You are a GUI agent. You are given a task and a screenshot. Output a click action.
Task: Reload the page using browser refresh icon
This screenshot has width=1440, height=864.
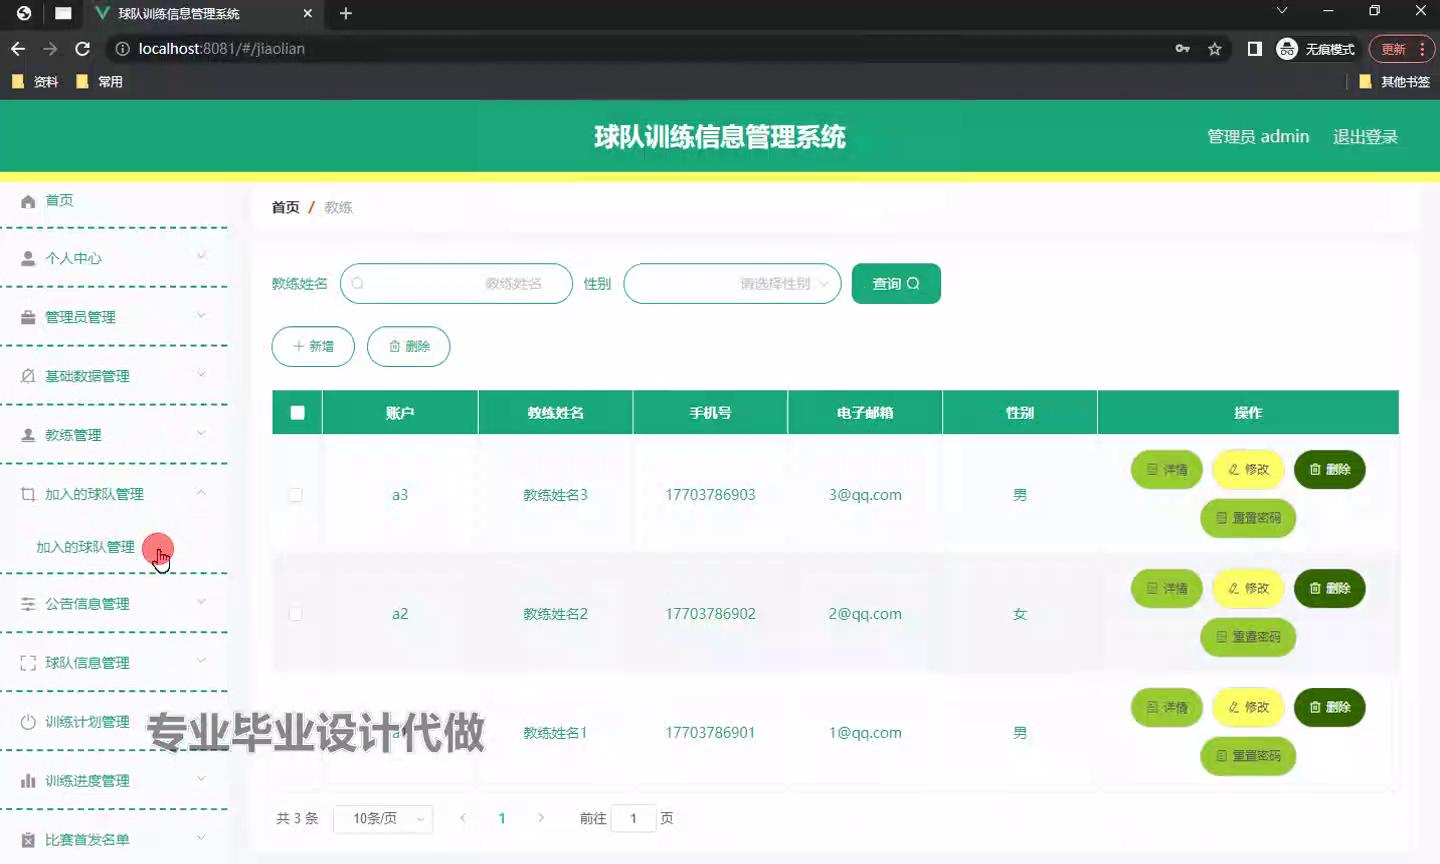point(83,49)
